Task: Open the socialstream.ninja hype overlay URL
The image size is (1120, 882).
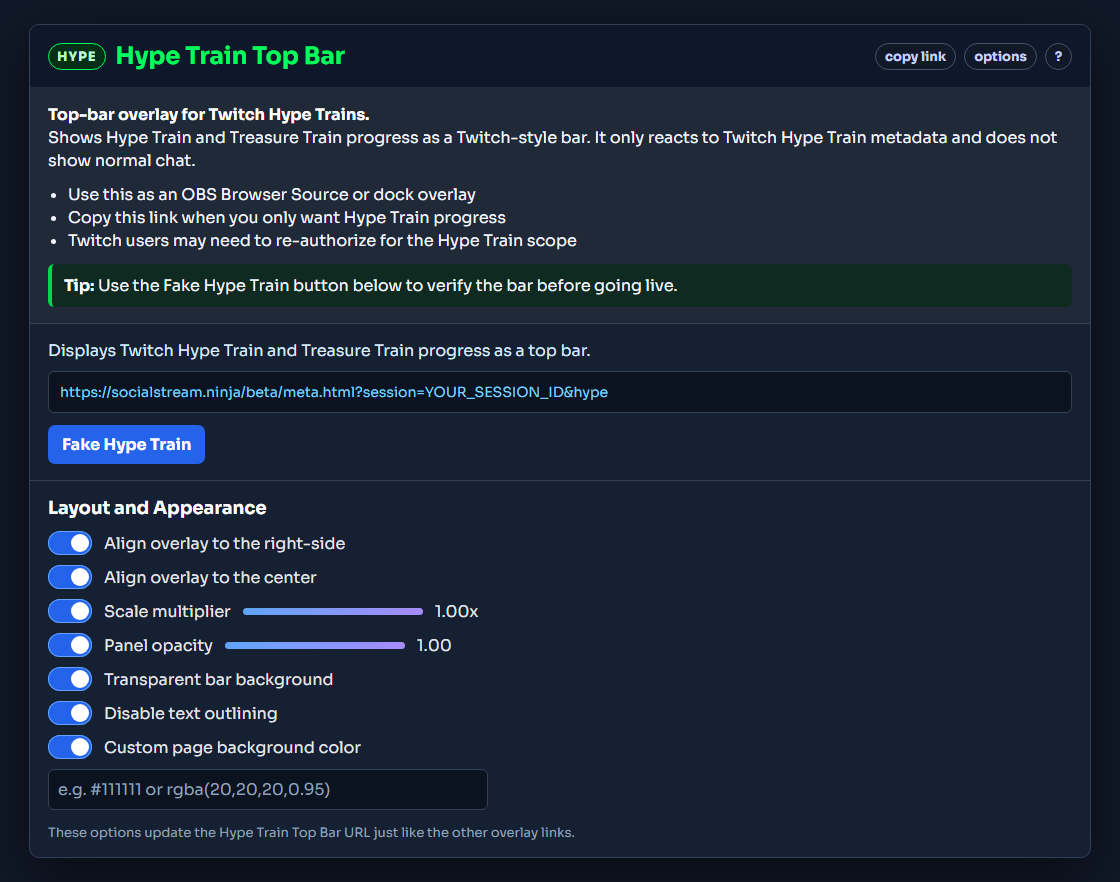Action: tap(559, 392)
